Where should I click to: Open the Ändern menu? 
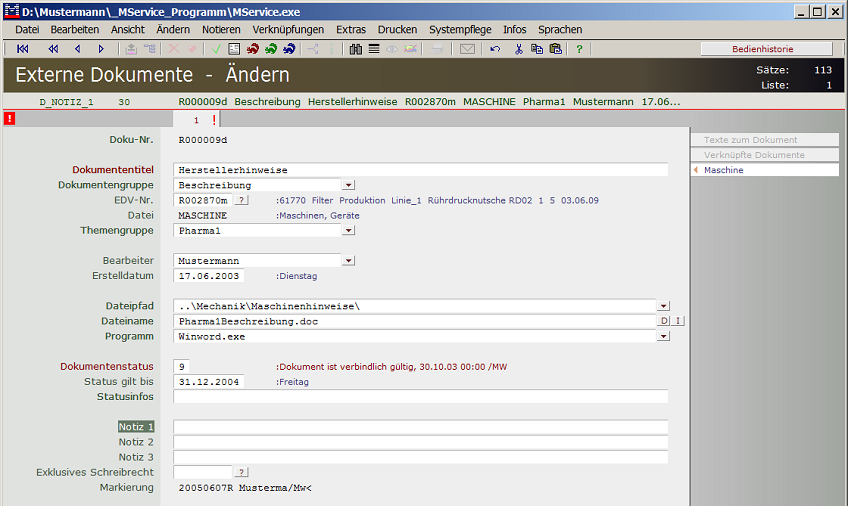[173, 30]
